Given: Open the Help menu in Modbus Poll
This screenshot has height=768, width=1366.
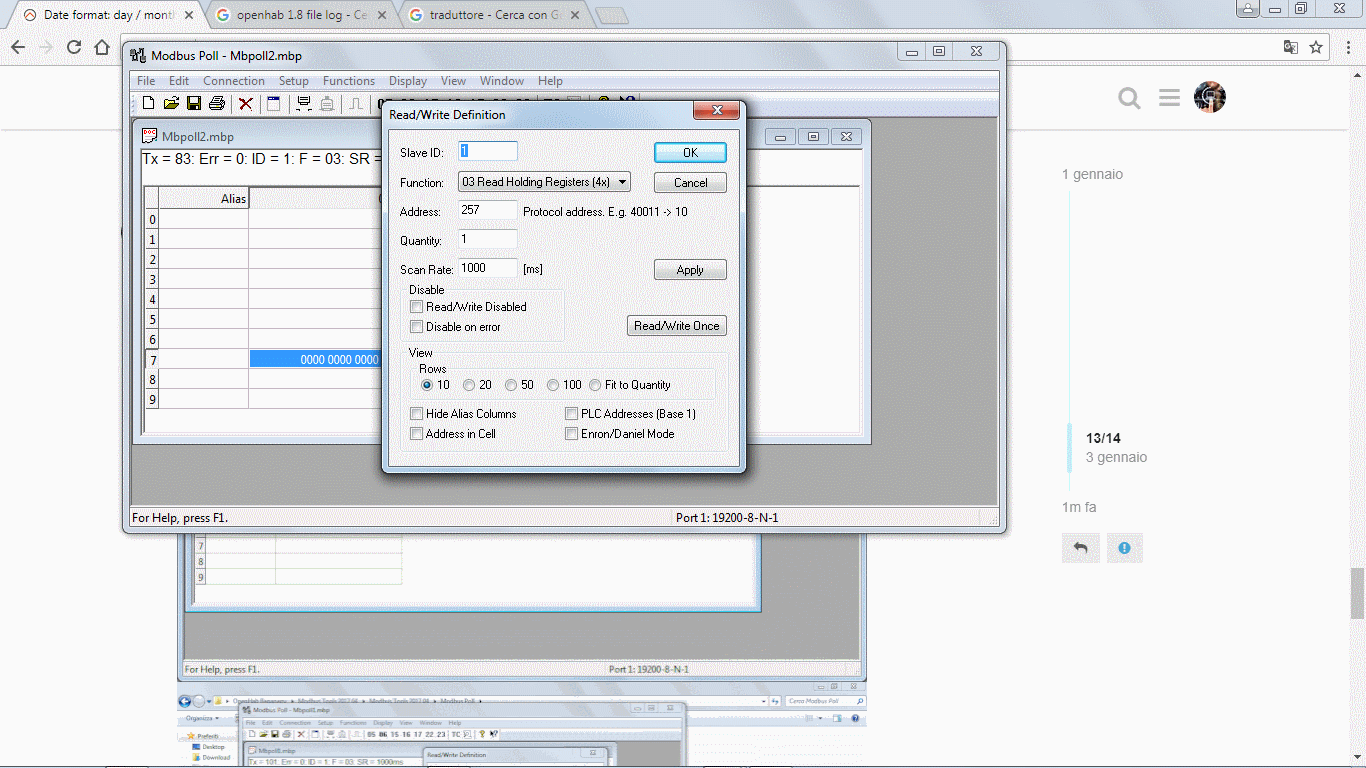Looking at the screenshot, I should click(x=551, y=81).
